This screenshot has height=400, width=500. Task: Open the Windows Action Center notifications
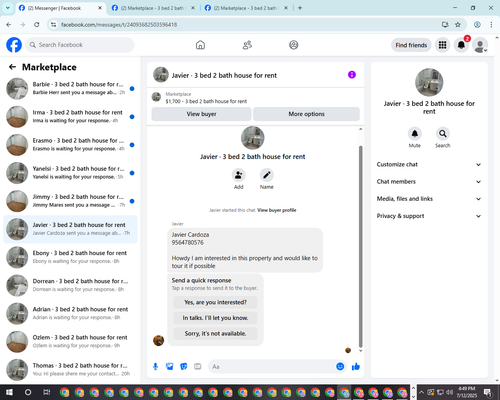click(488, 392)
